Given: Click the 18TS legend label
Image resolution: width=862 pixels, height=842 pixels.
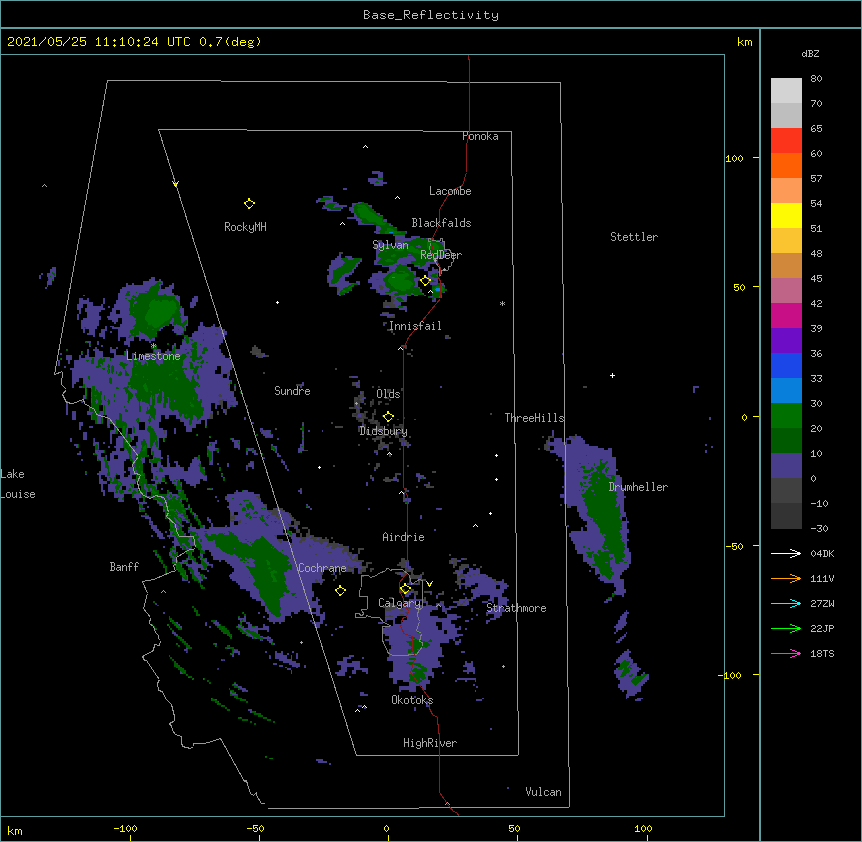Looking at the screenshot, I should point(822,653).
